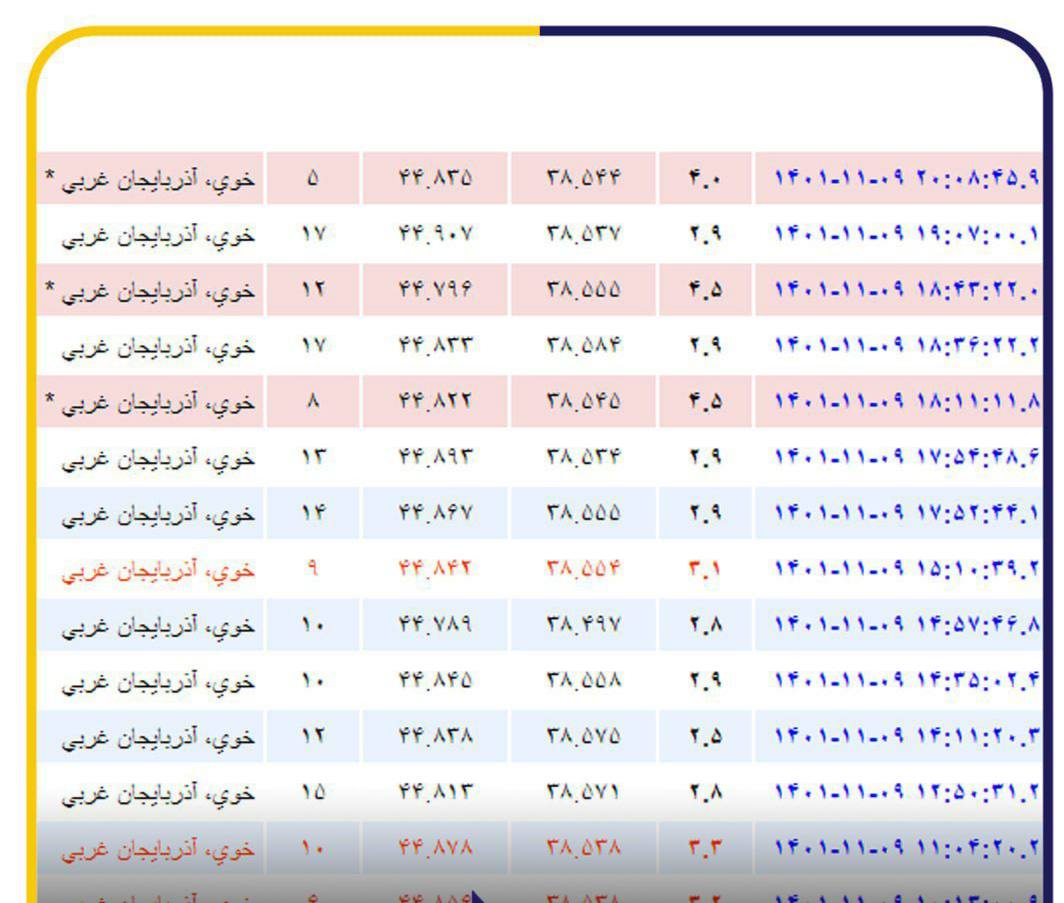Select the latitude value '۳۸.۵۷۵'
This screenshot has width=1064, height=903.
584,736
